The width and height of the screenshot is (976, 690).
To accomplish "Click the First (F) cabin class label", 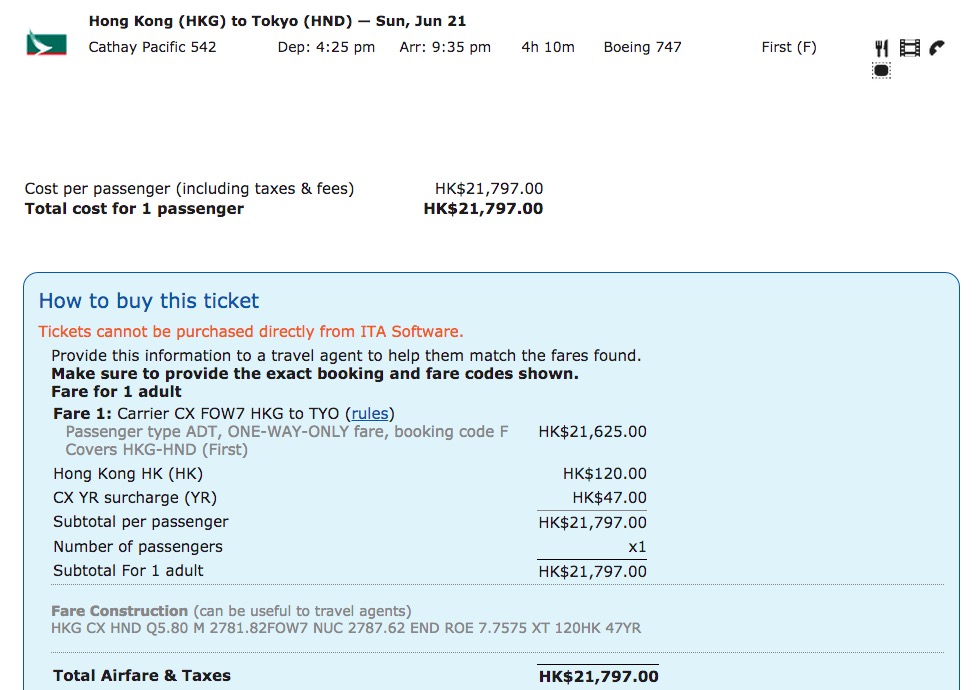I will point(788,47).
